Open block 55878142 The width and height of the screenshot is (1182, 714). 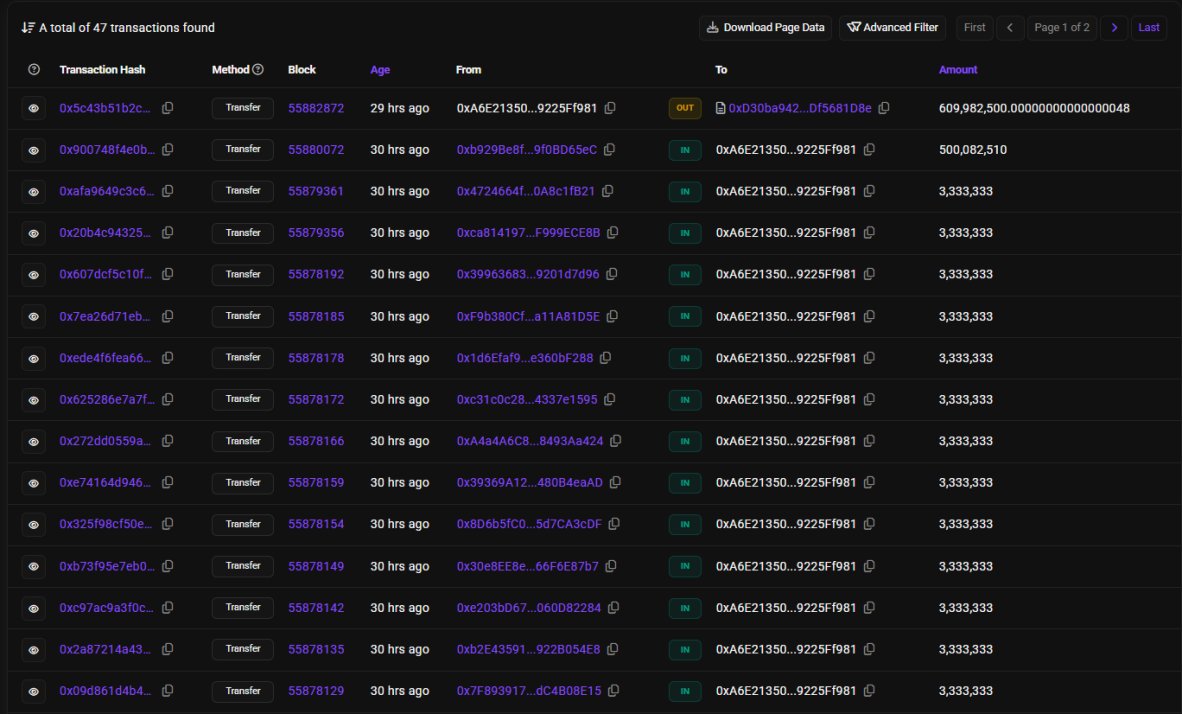316,607
